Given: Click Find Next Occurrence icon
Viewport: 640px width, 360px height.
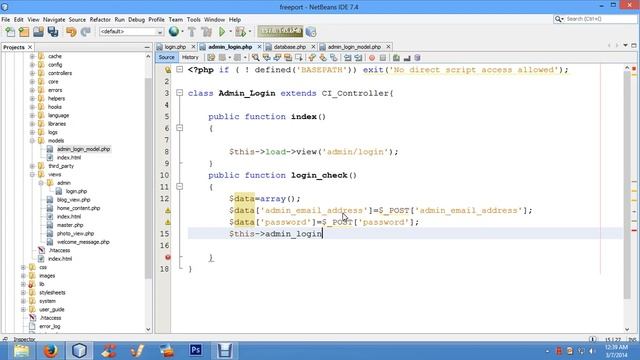Looking at the screenshot, I should pyautogui.click(x=277, y=58).
